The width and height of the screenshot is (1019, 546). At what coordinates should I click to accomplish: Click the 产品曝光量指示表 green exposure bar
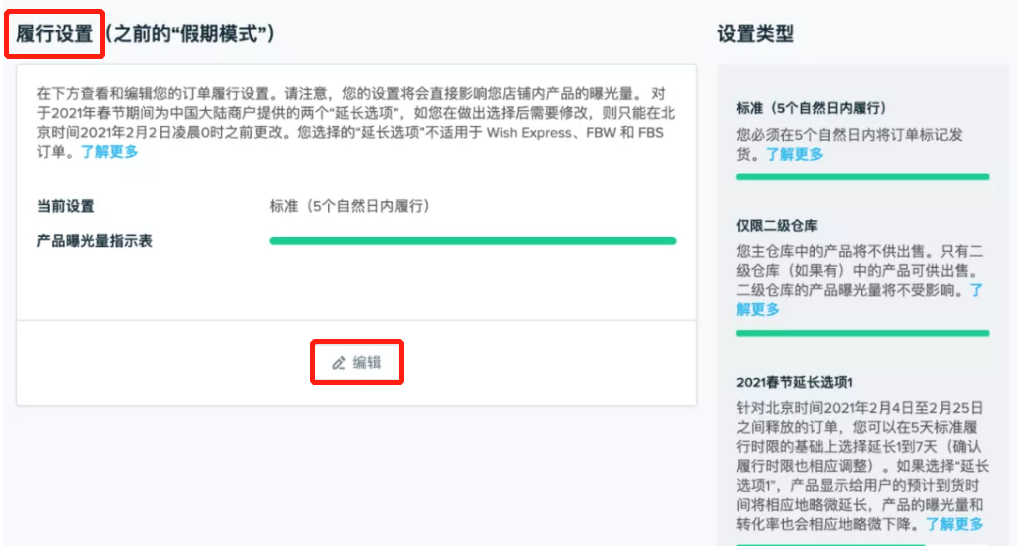point(472,241)
